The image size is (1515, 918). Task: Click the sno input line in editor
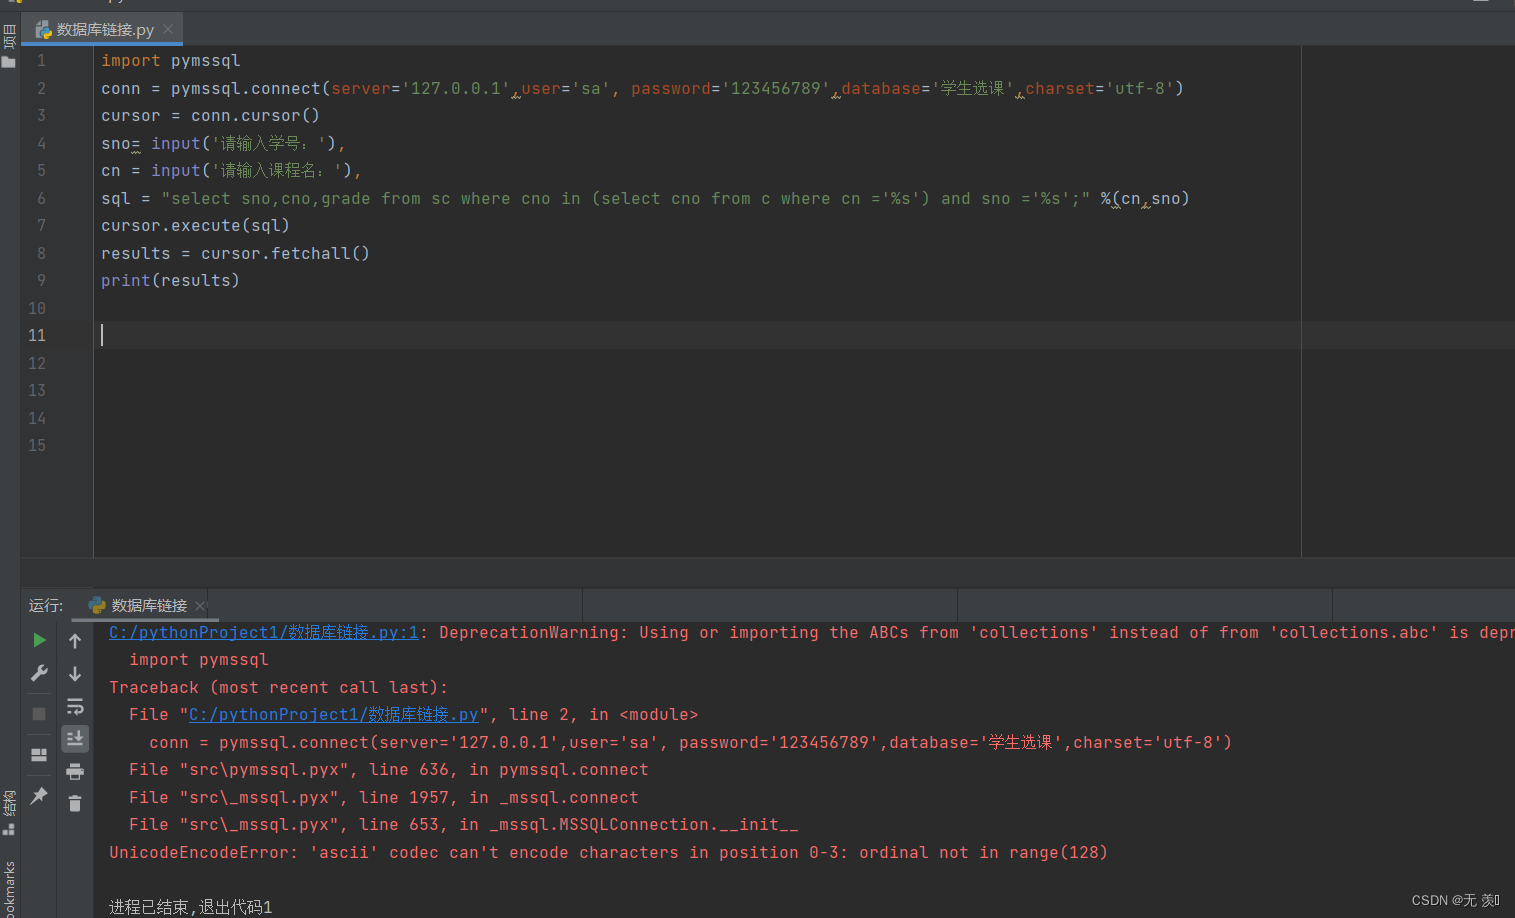tap(223, 143)
